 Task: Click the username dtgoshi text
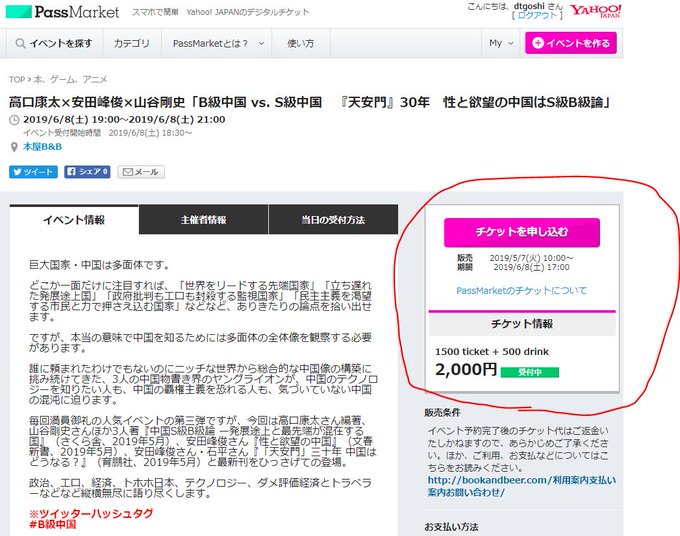coord(529,7)
